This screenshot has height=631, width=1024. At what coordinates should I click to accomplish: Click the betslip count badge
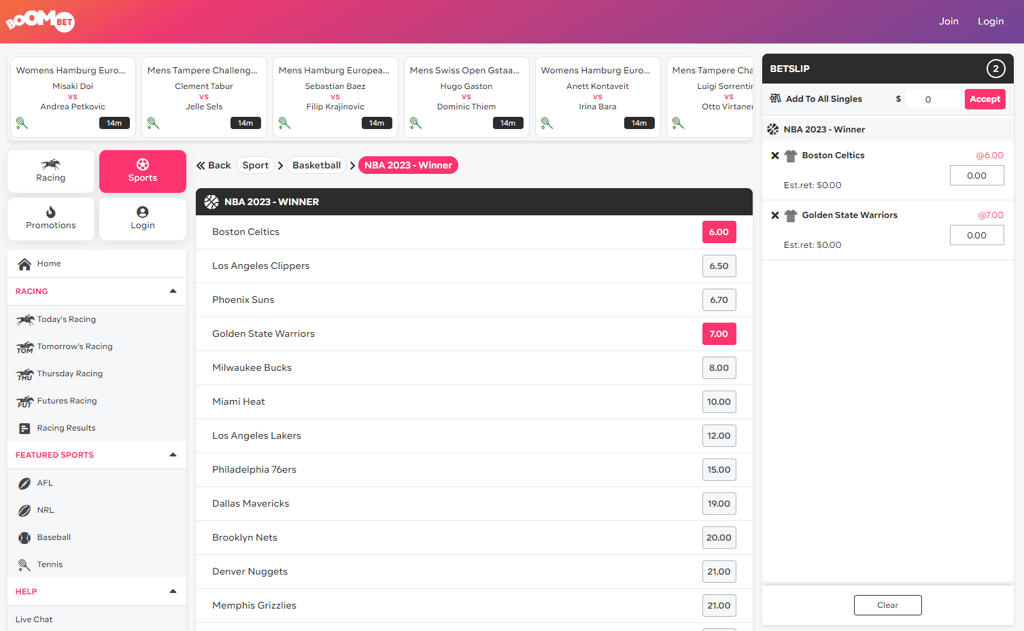tap(995, 69)
